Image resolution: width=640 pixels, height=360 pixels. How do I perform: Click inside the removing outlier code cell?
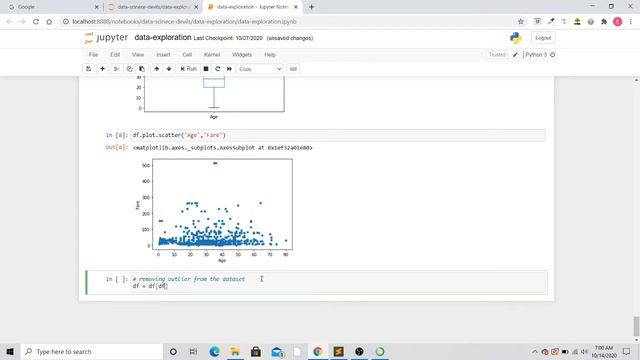(338, 282)
